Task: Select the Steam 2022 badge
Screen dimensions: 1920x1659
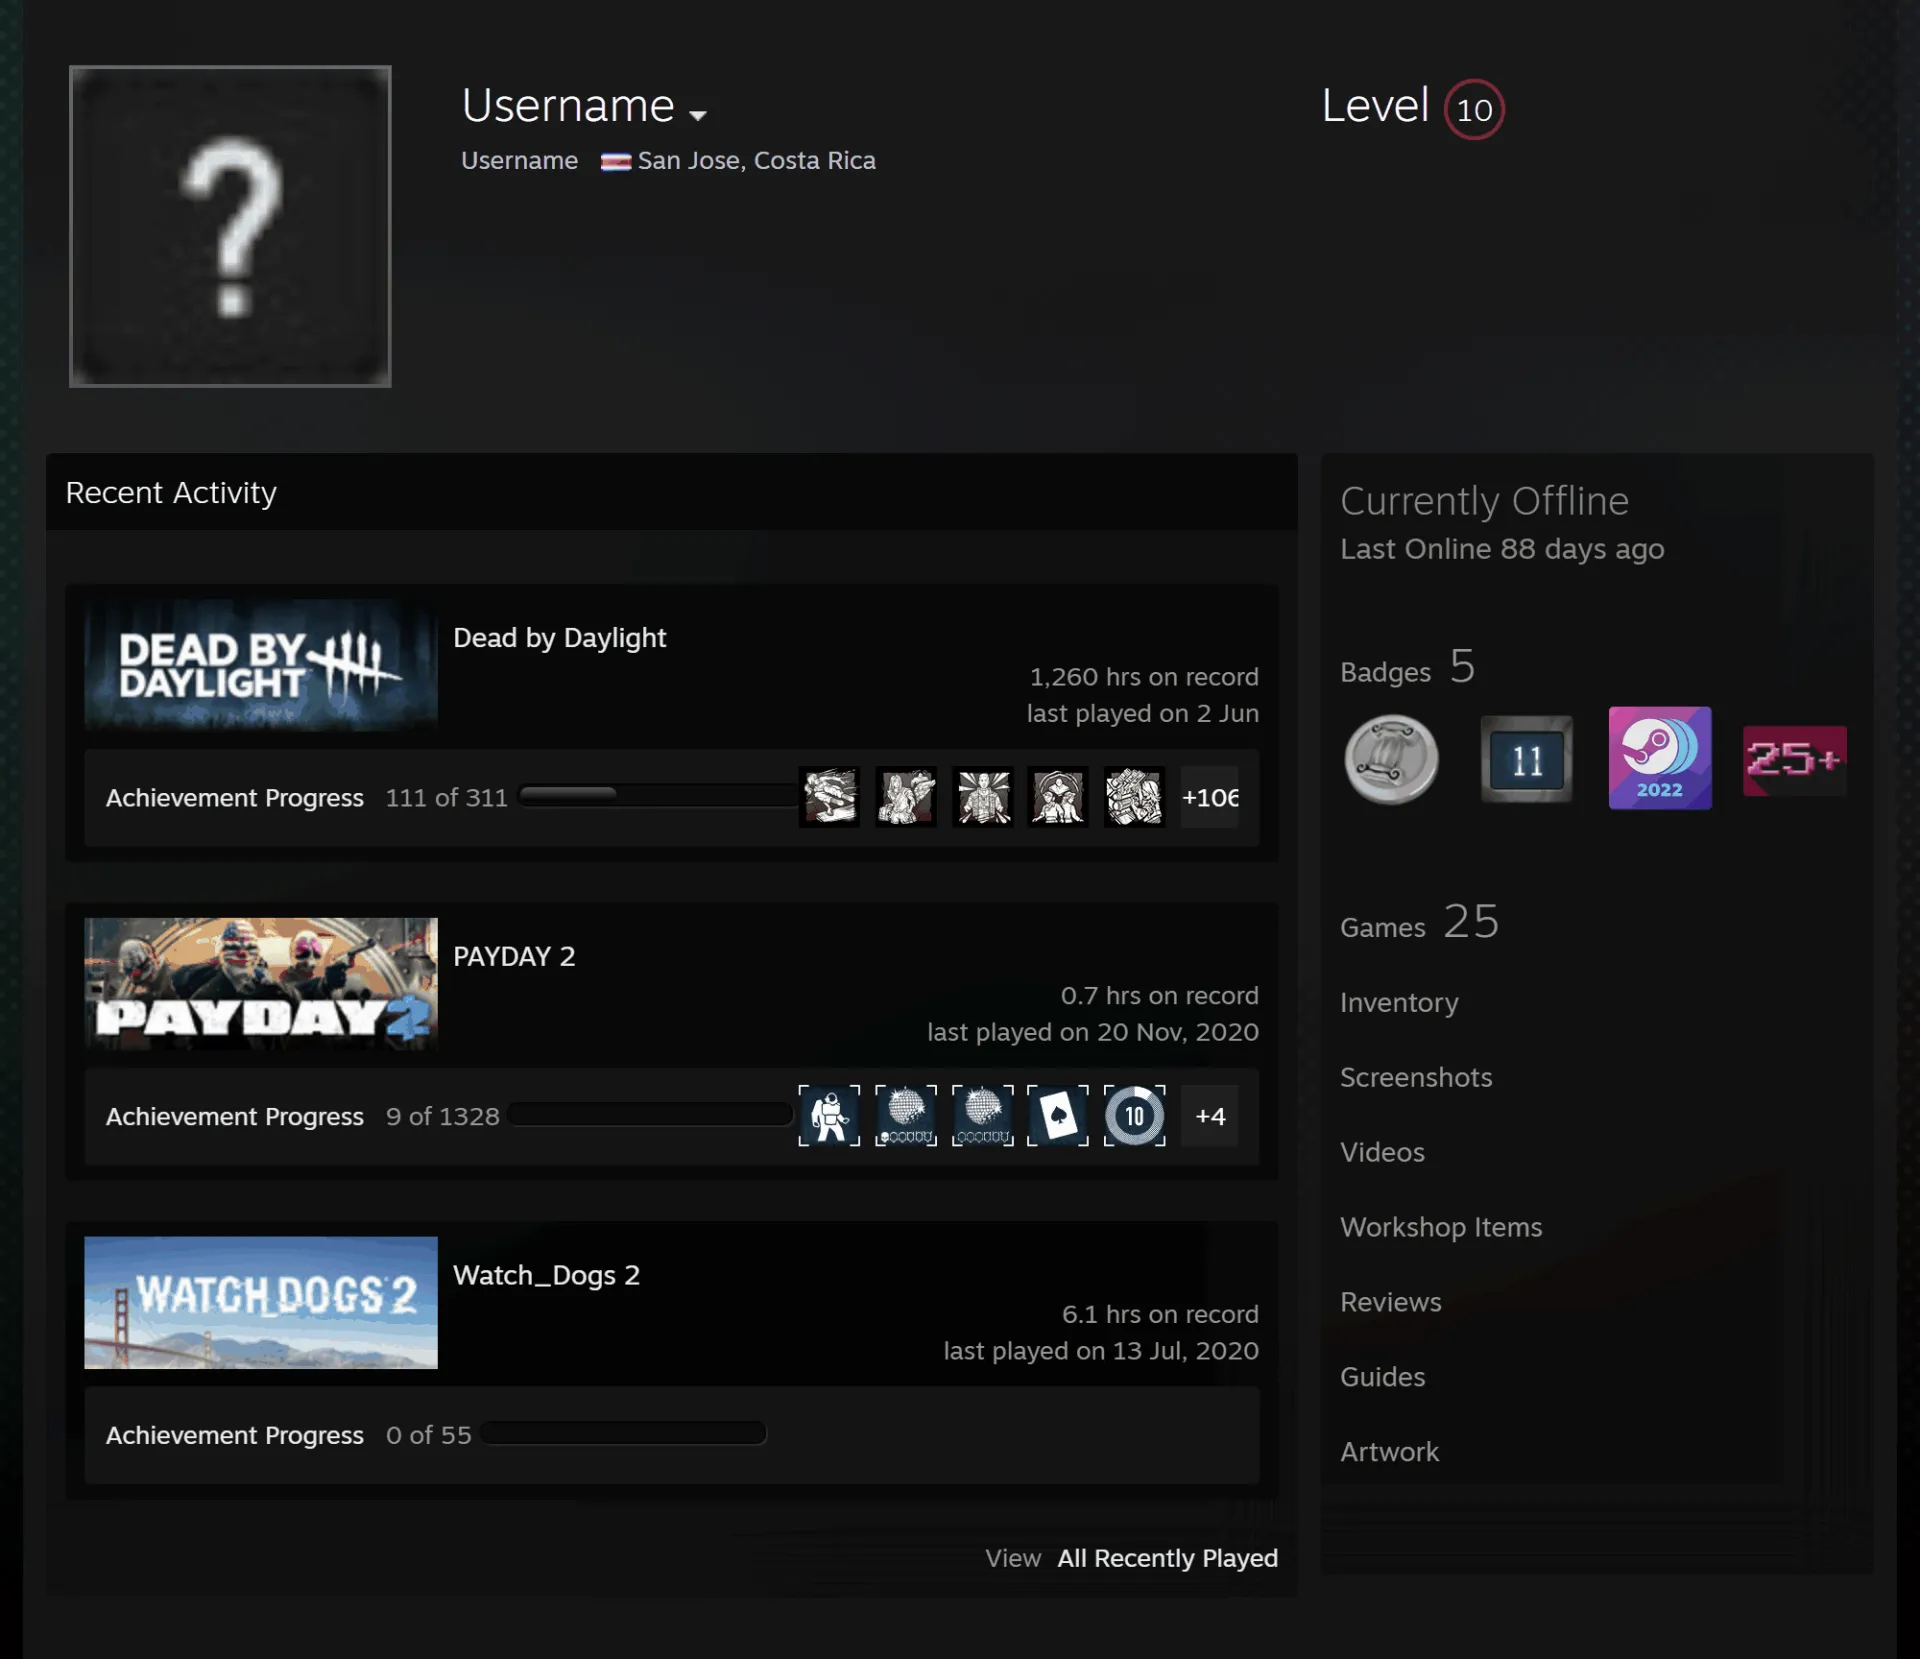Action: tap(1660, 758)
